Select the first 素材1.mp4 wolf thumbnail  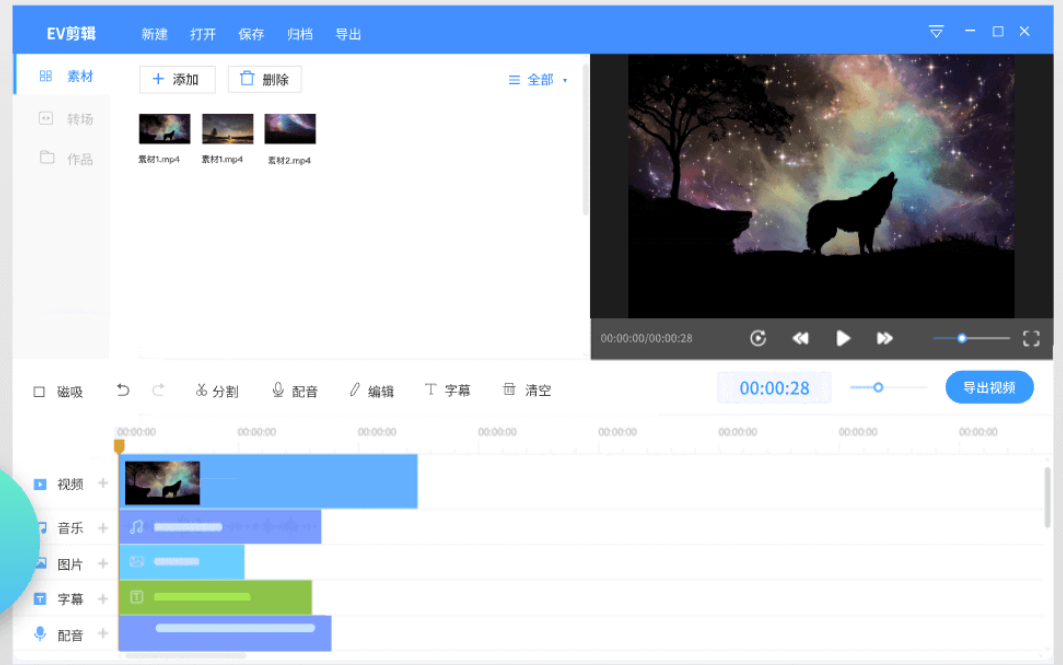[x=164, y=129]
